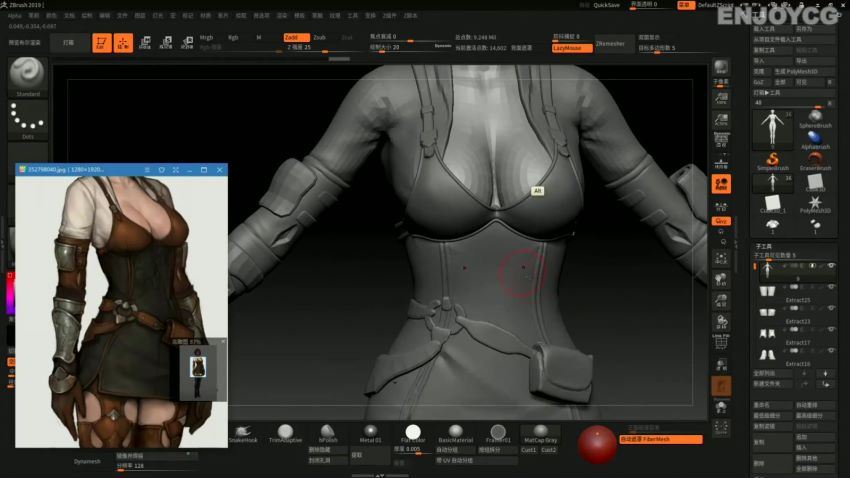Click the QuickSave button
The width and height of the screenshot is (850, 478).
tap(607, 5)
